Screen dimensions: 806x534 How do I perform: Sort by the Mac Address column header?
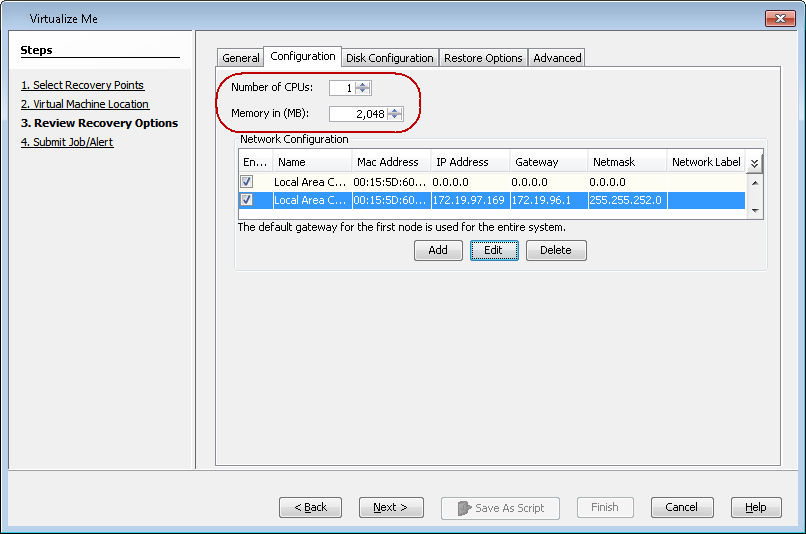(x=391, y=162)
